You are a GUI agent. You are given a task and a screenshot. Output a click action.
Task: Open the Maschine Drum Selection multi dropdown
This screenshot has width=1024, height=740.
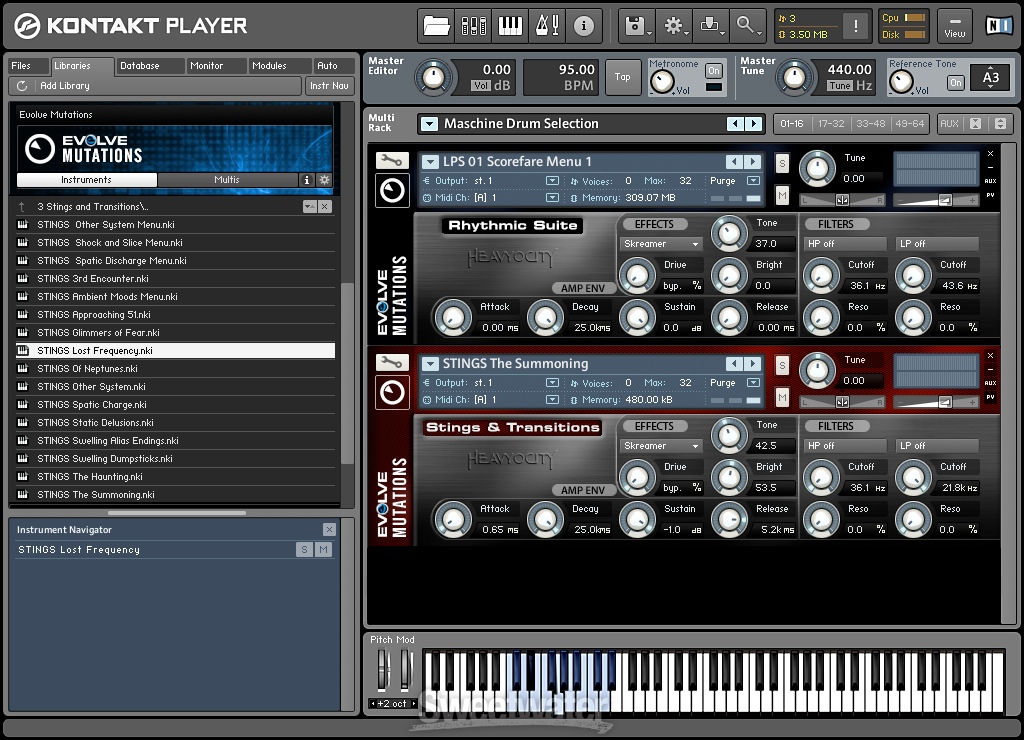click(x=429, y=123)
